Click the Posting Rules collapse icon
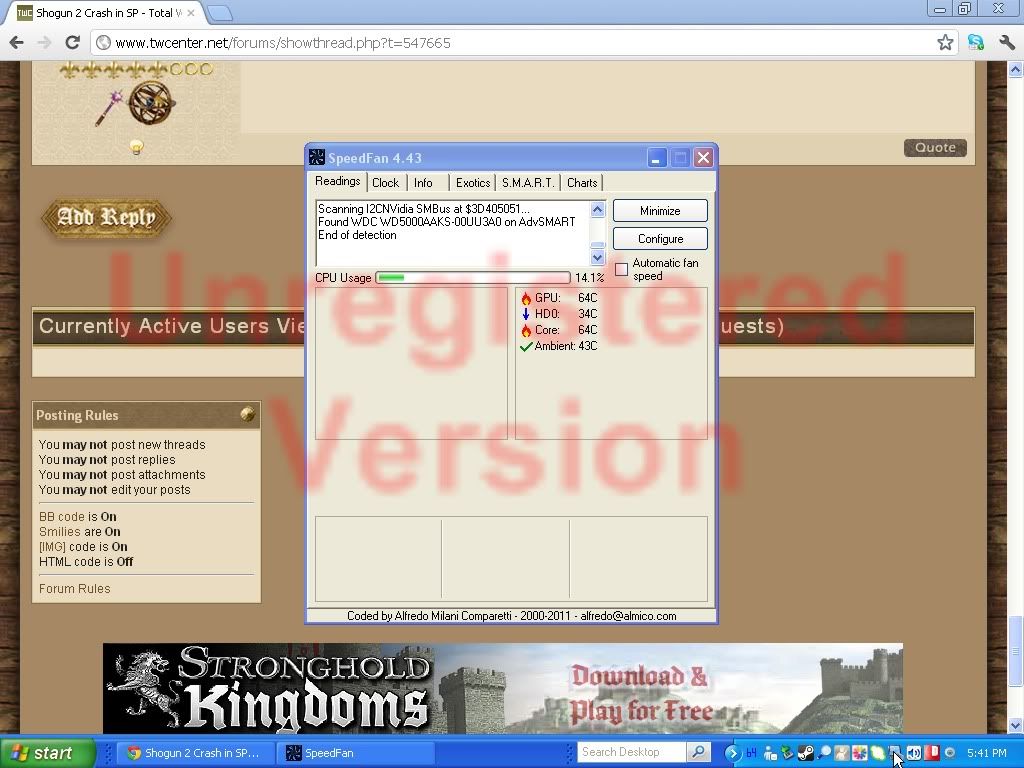 (247, 414)
